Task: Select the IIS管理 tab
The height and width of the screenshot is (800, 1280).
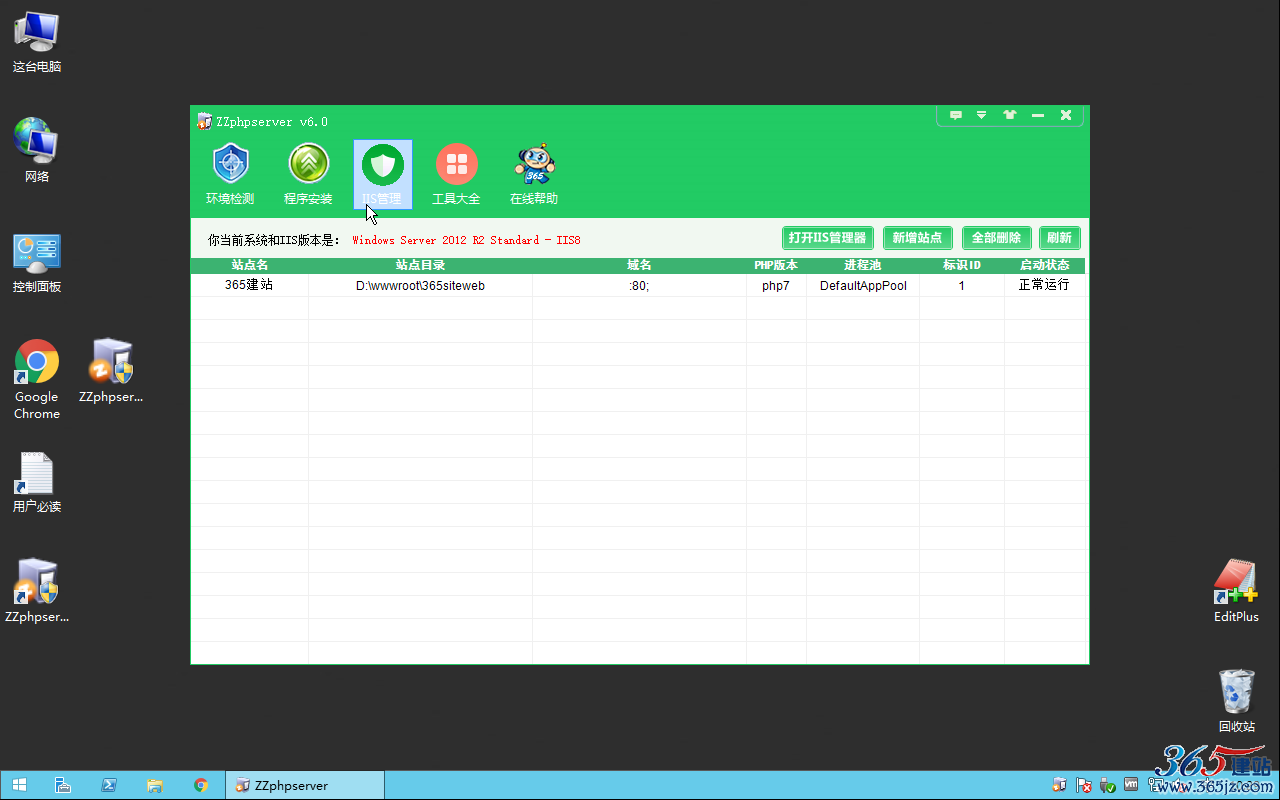Action: coord(383,174)
